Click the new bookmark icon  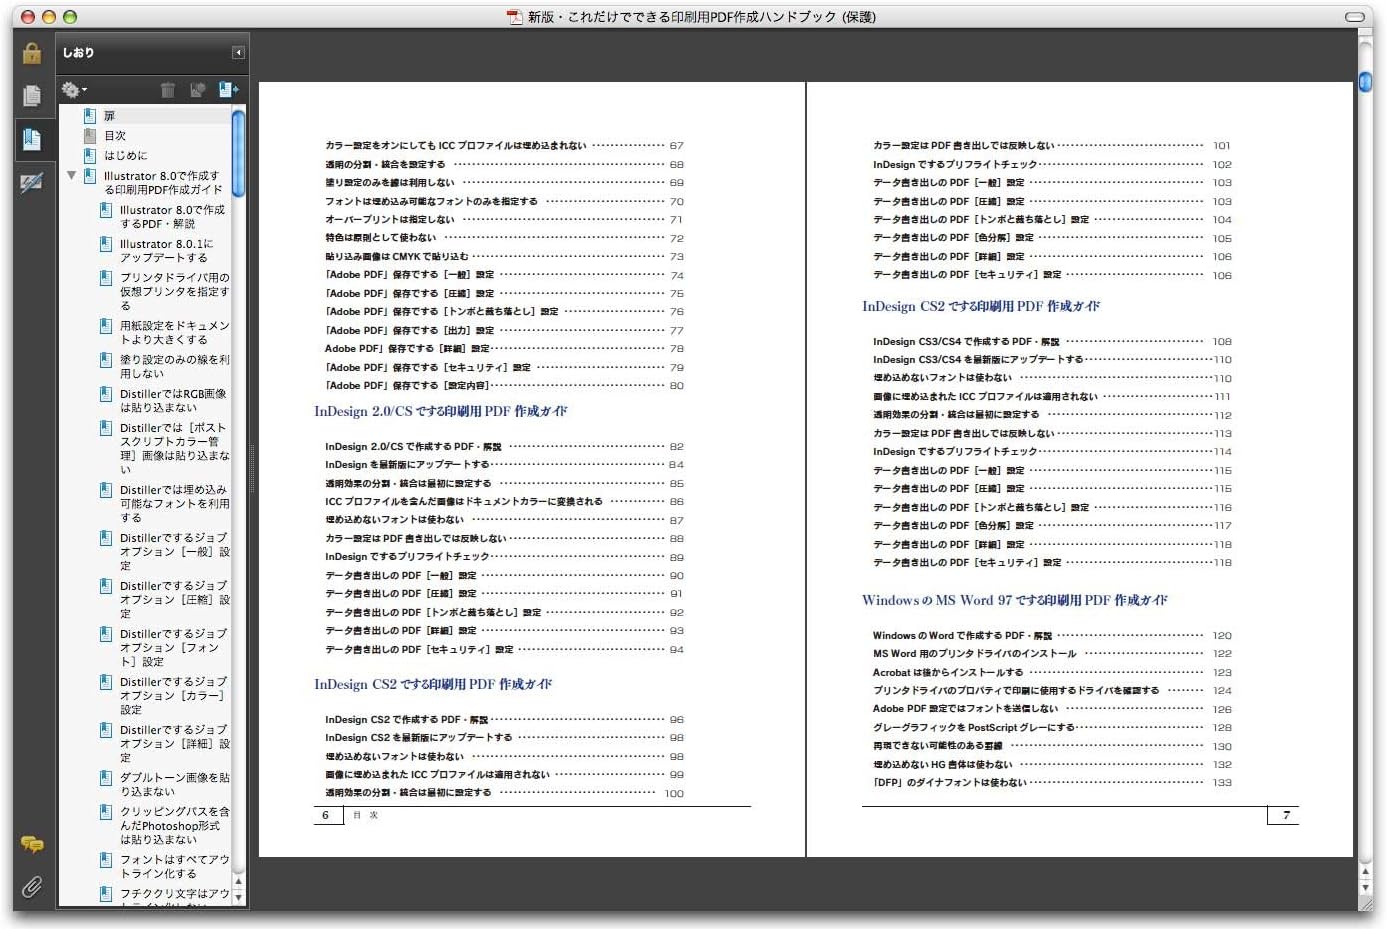click(x=228, y=89)
